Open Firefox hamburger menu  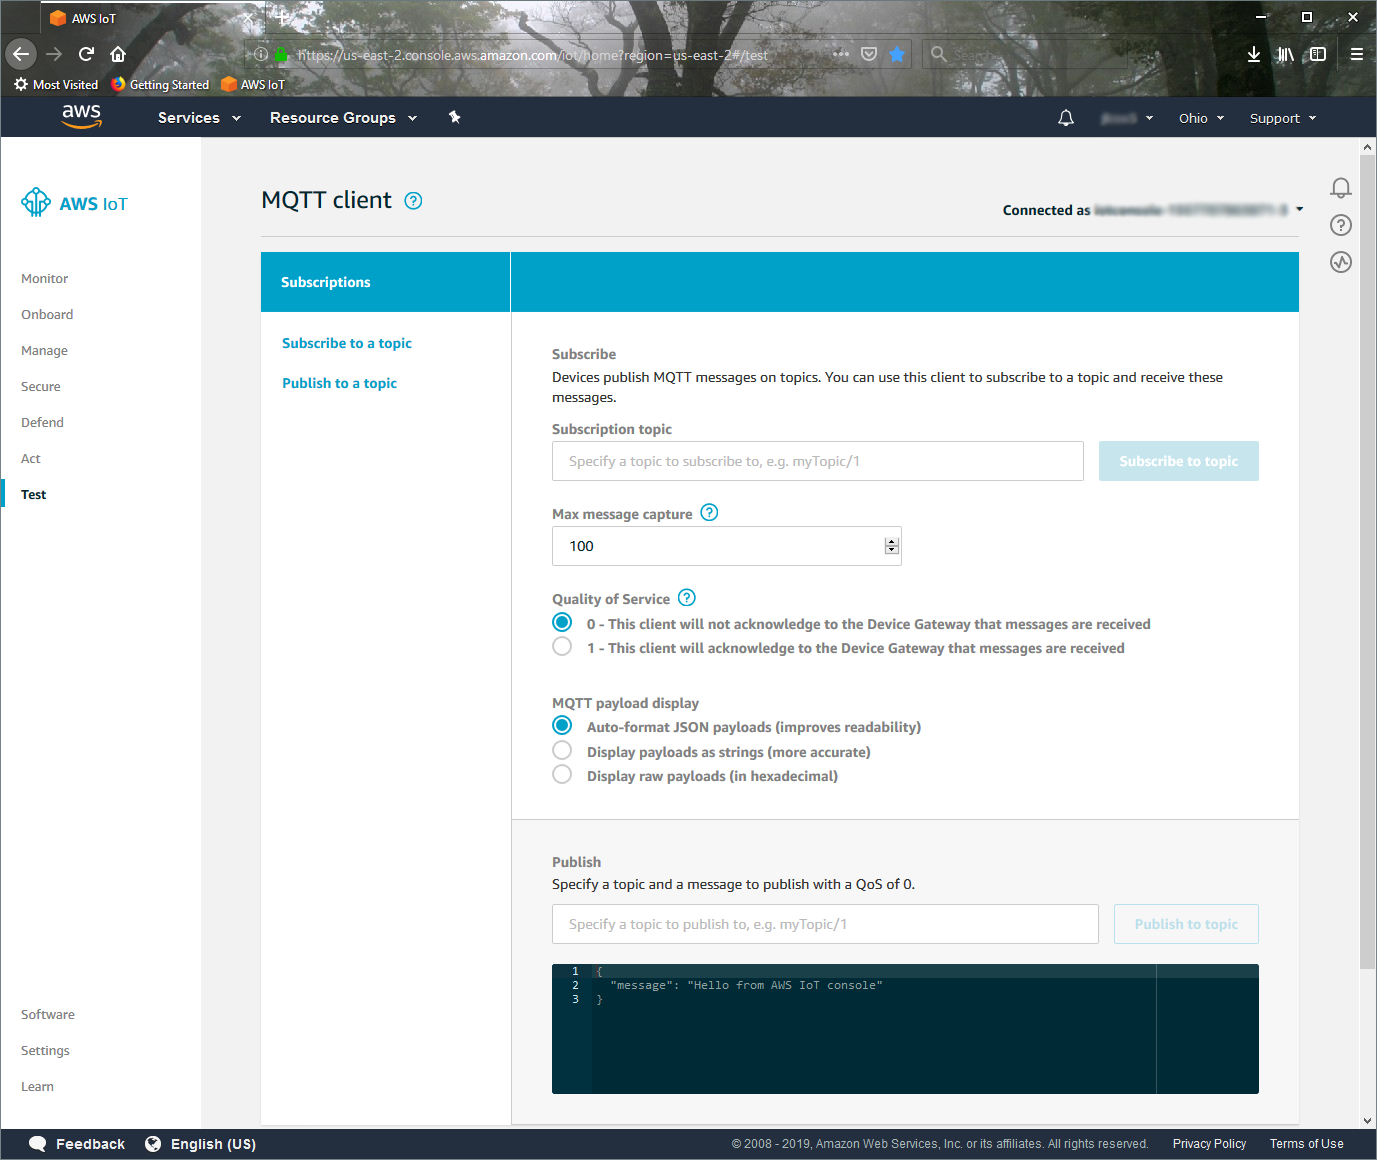pos(1357,54)
